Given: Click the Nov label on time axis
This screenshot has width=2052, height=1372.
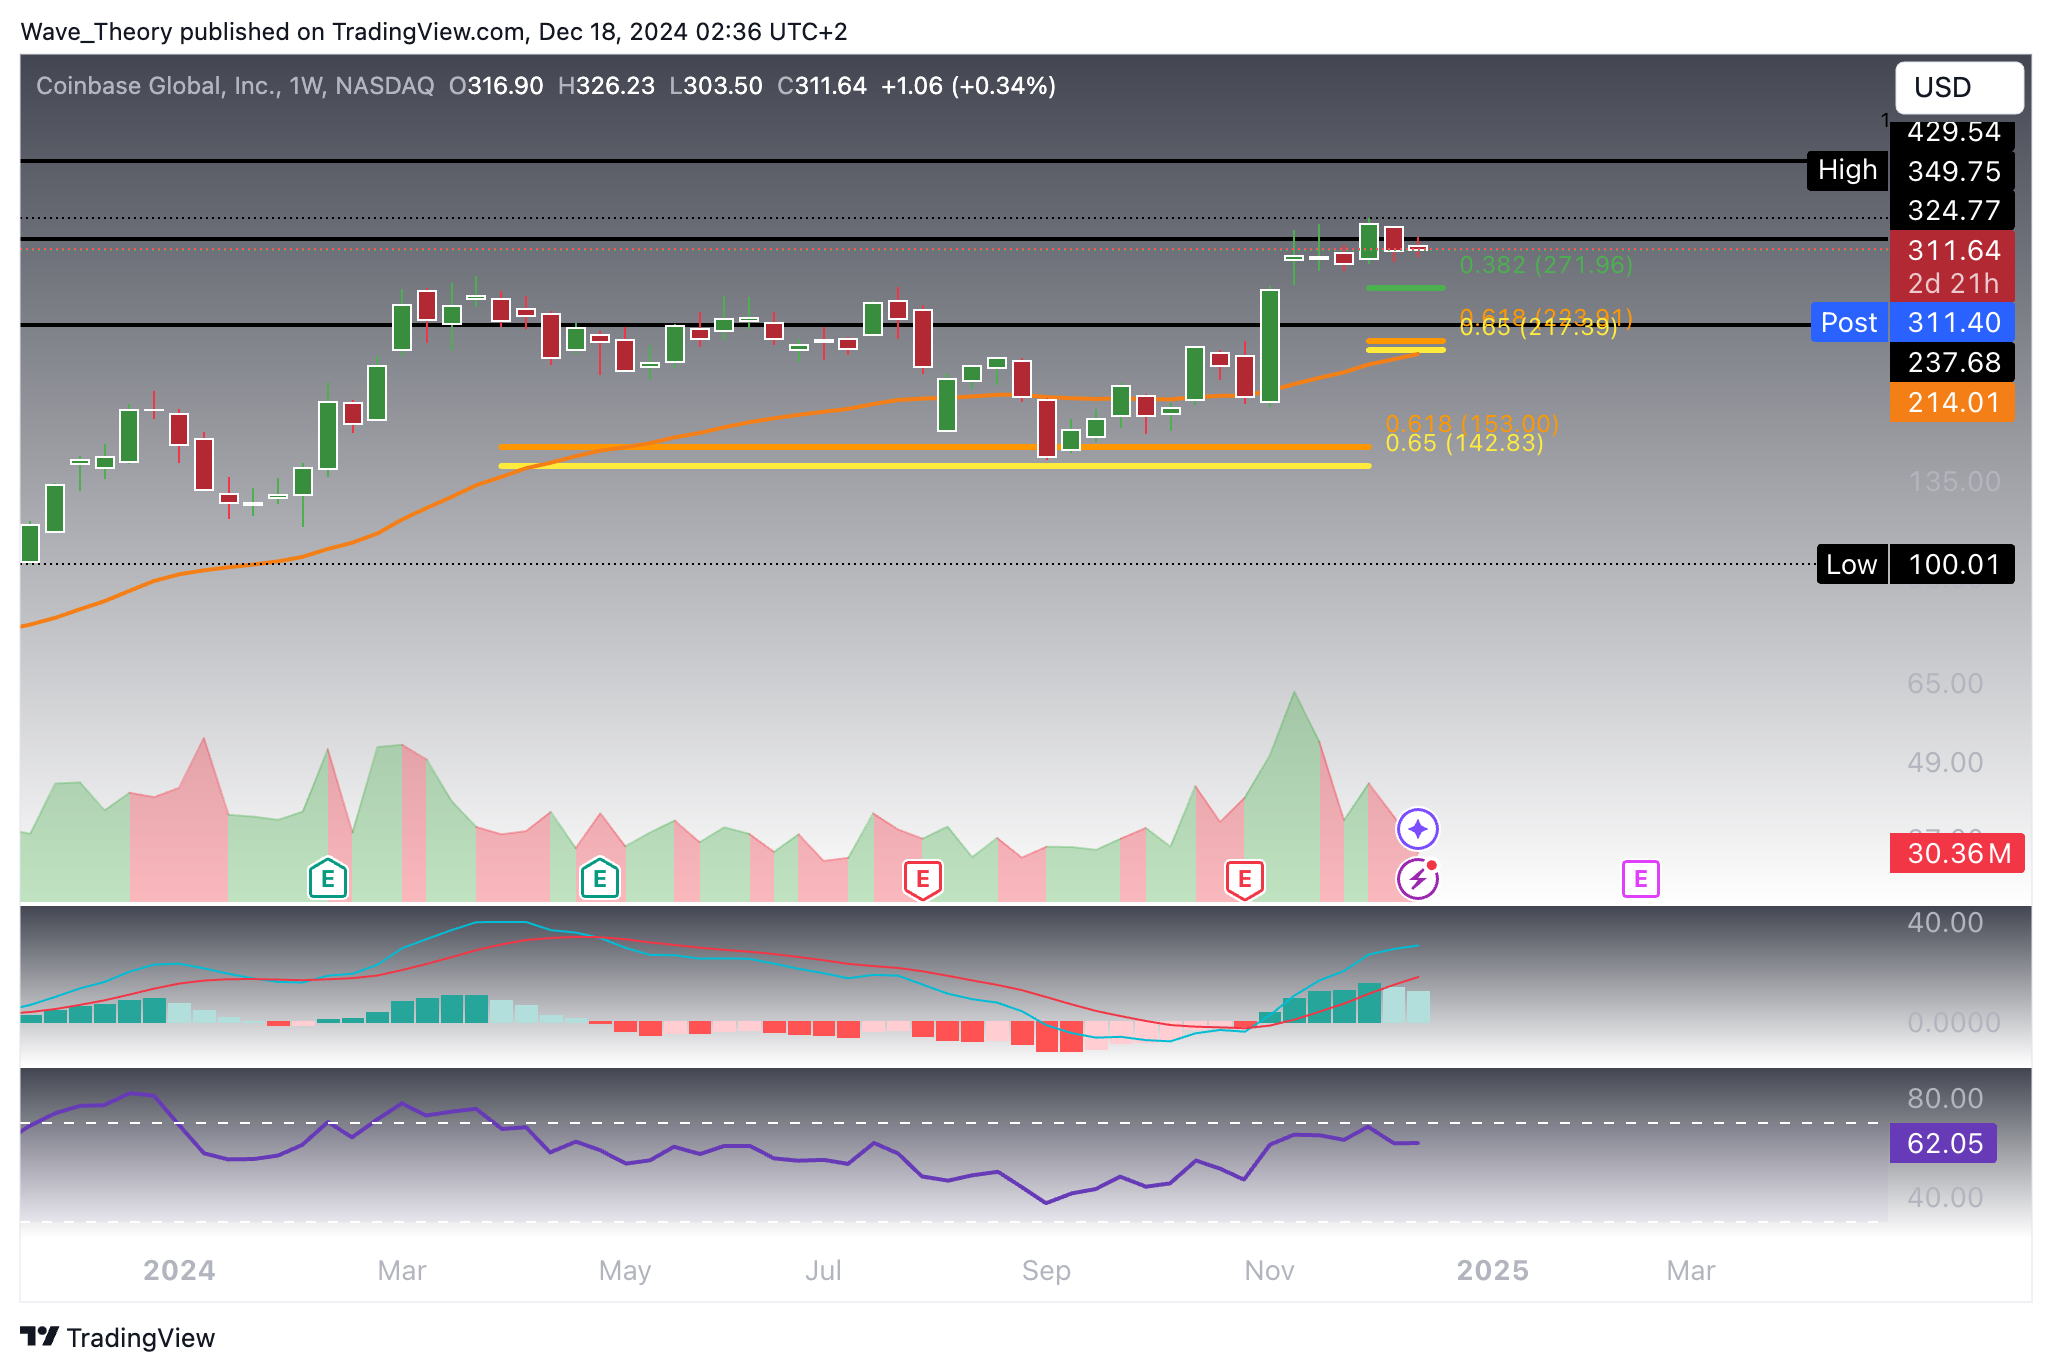Looking at the screenshot, I should click(1269, 1270).
